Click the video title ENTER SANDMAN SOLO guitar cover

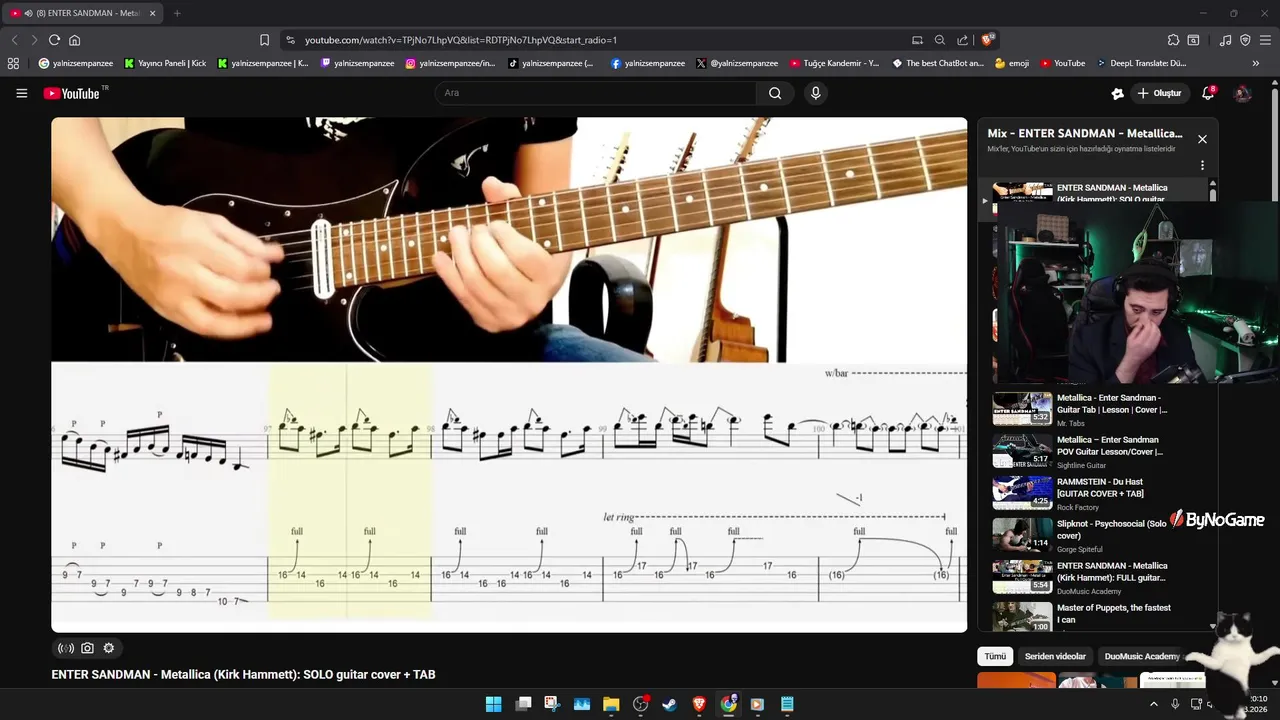(x=243, y=675)
